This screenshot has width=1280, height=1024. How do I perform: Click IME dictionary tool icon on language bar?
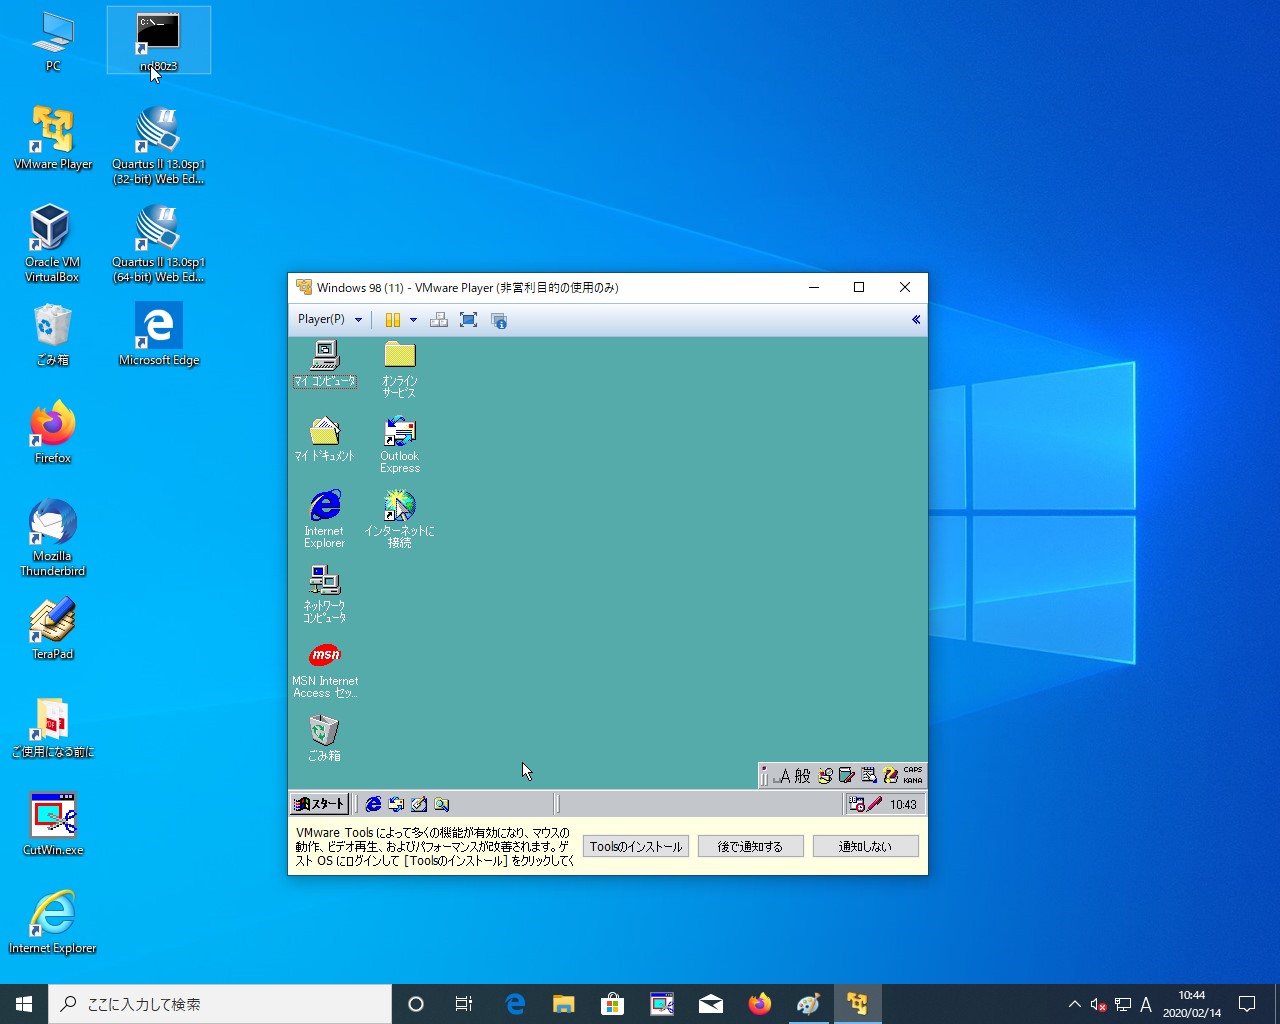[x=847, y=776]
